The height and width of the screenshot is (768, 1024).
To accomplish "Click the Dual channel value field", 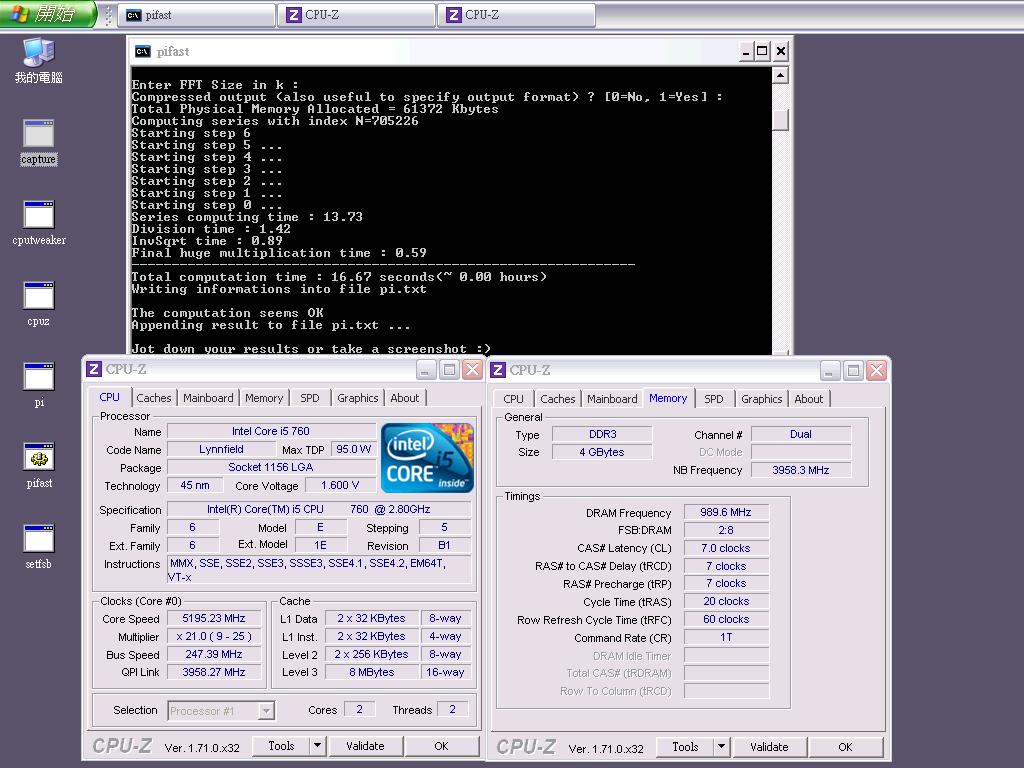I will 801,434.
